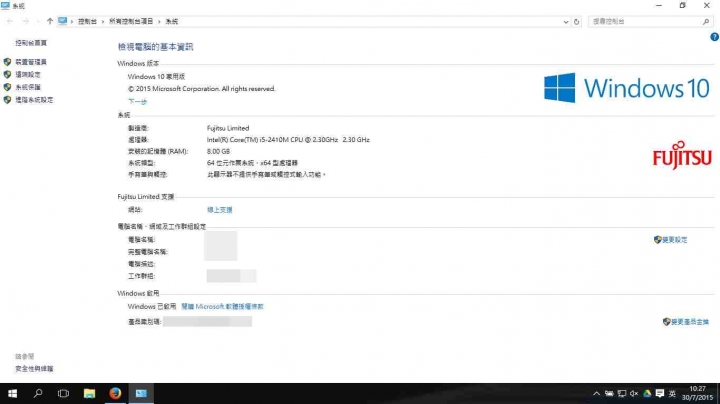Click the processor text Intel Core i5-2410M
This screenshot has width=720, height=404.
[288, 140]
